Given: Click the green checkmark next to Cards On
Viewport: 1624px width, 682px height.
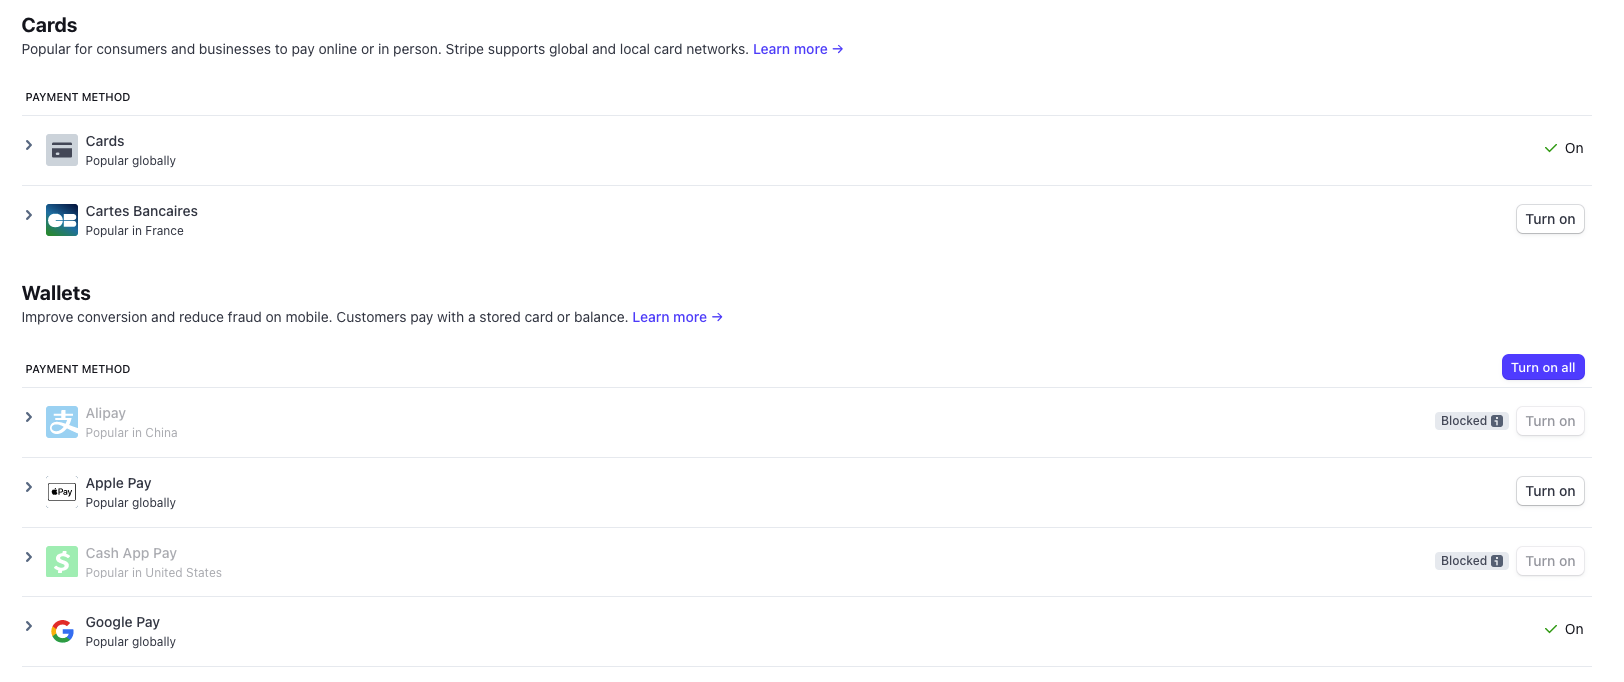Looking at the screenshot, I should [1551, 148].
